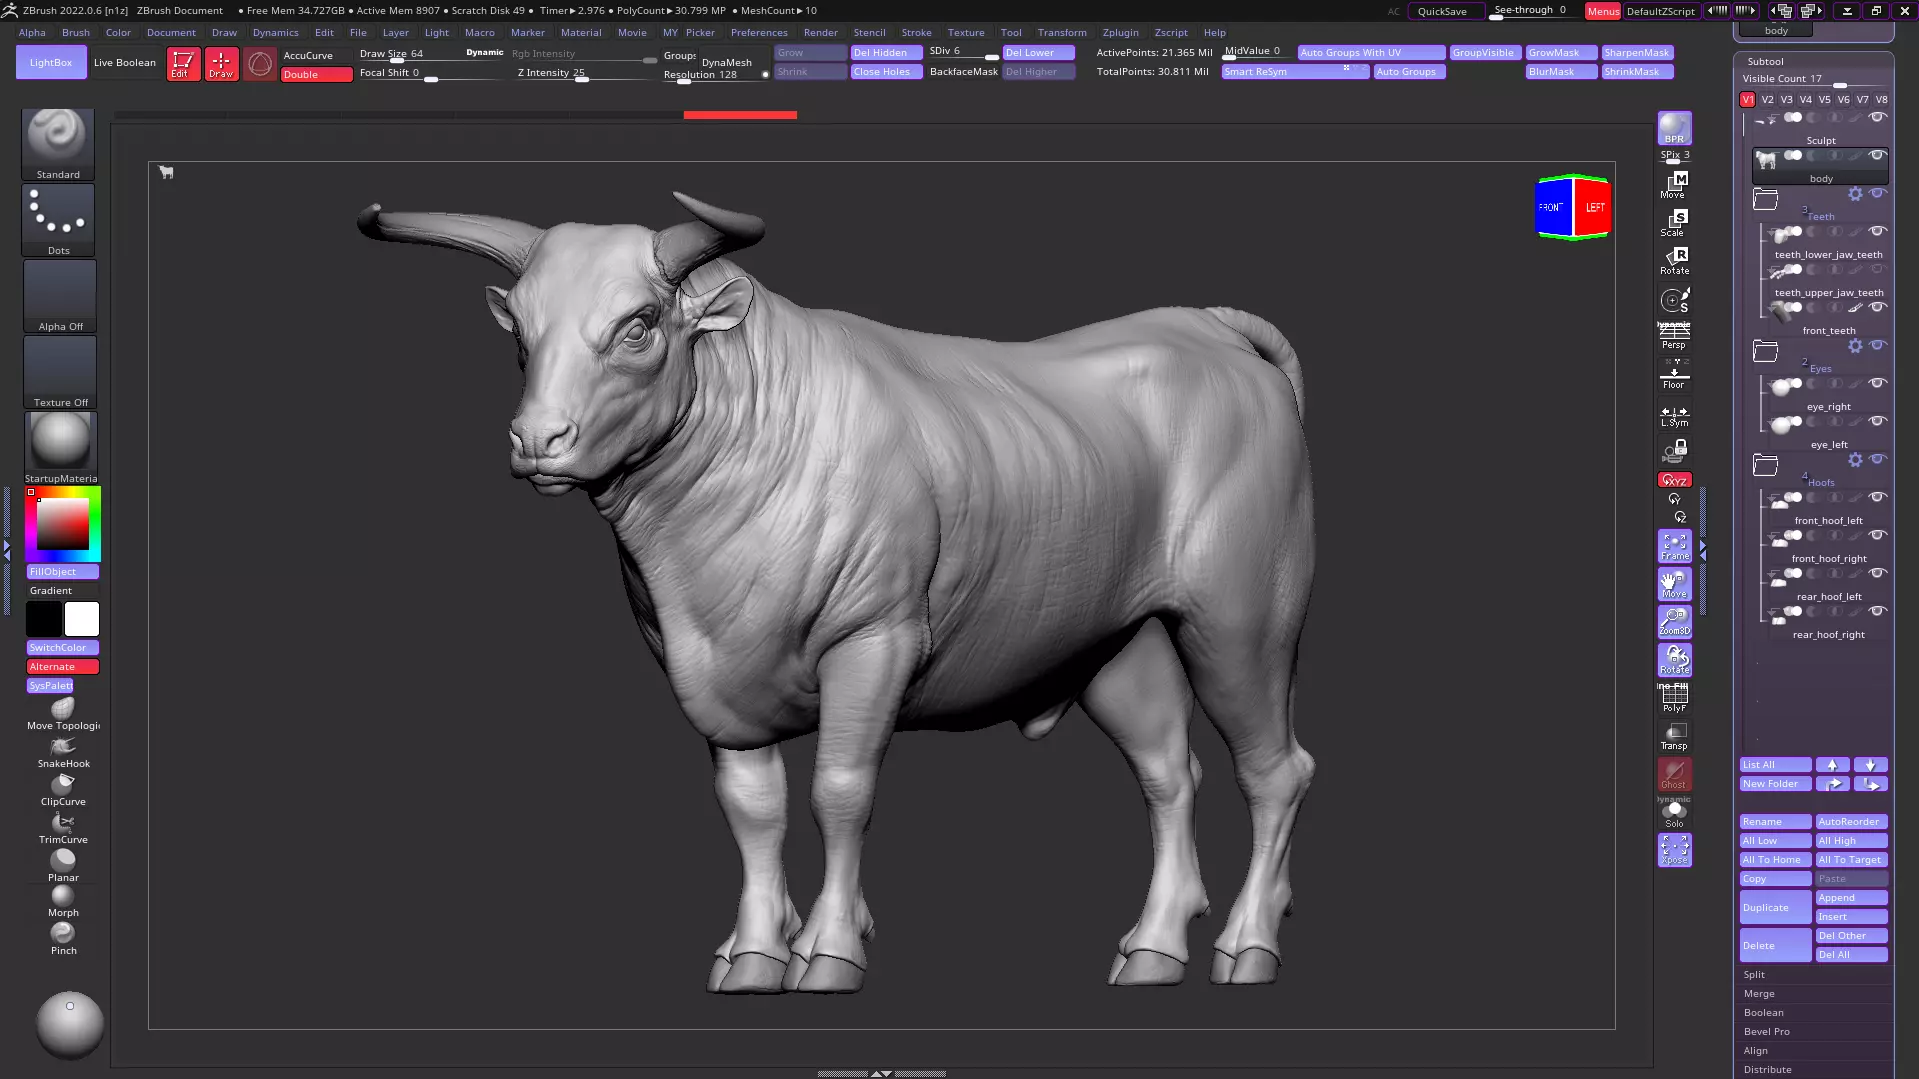1919x1079 pixels.
Task: Collapse the Hoofs folder
Action: click(x=1765, y=465)
